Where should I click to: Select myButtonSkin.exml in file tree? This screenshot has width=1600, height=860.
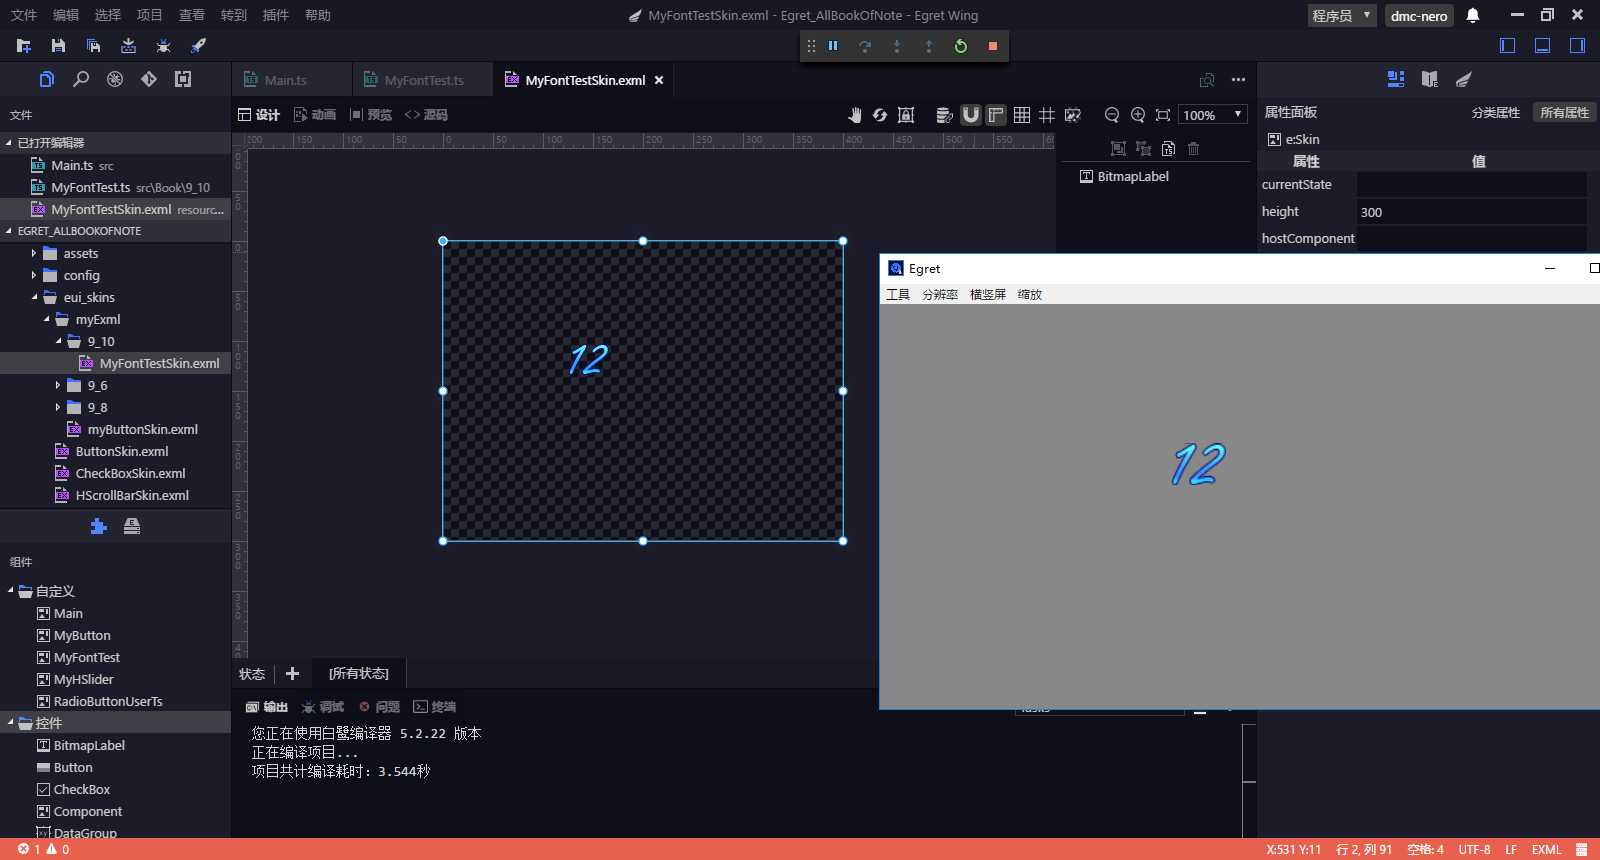click(x=142, y=429)
